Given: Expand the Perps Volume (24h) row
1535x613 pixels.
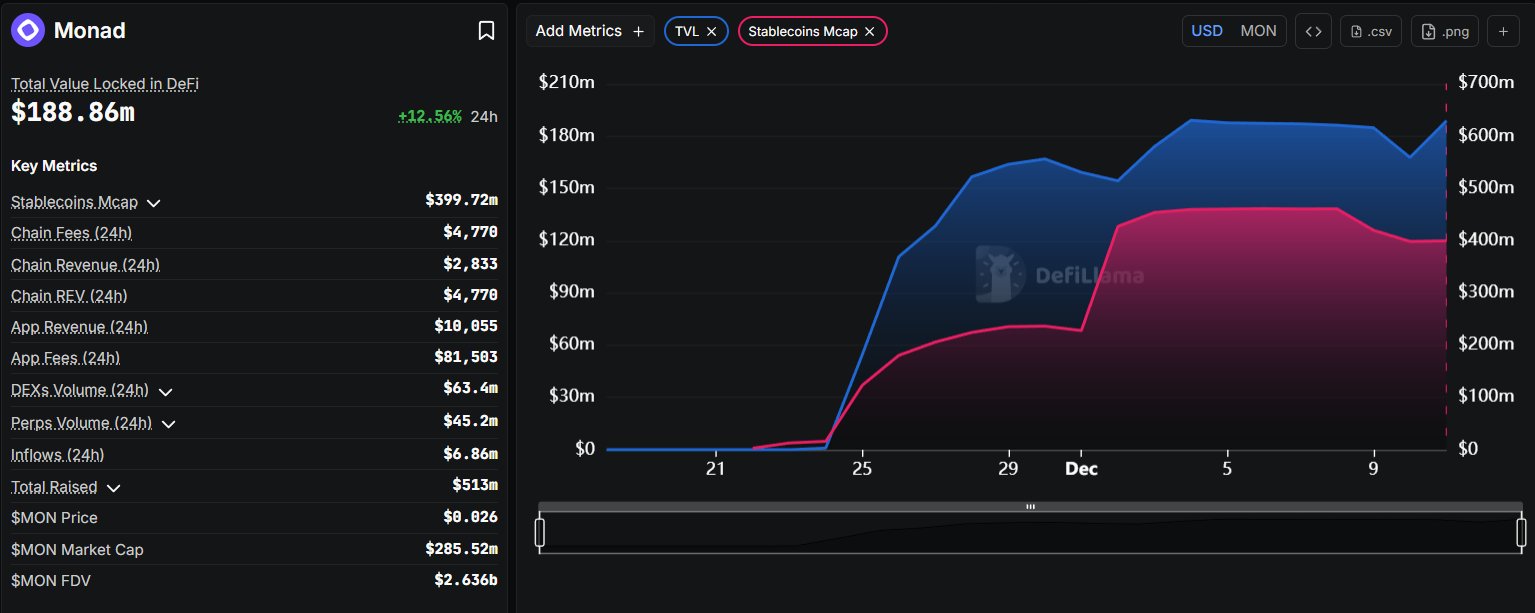Looking at the screenshot, I should pyautogui.click(x=168, y=424).
